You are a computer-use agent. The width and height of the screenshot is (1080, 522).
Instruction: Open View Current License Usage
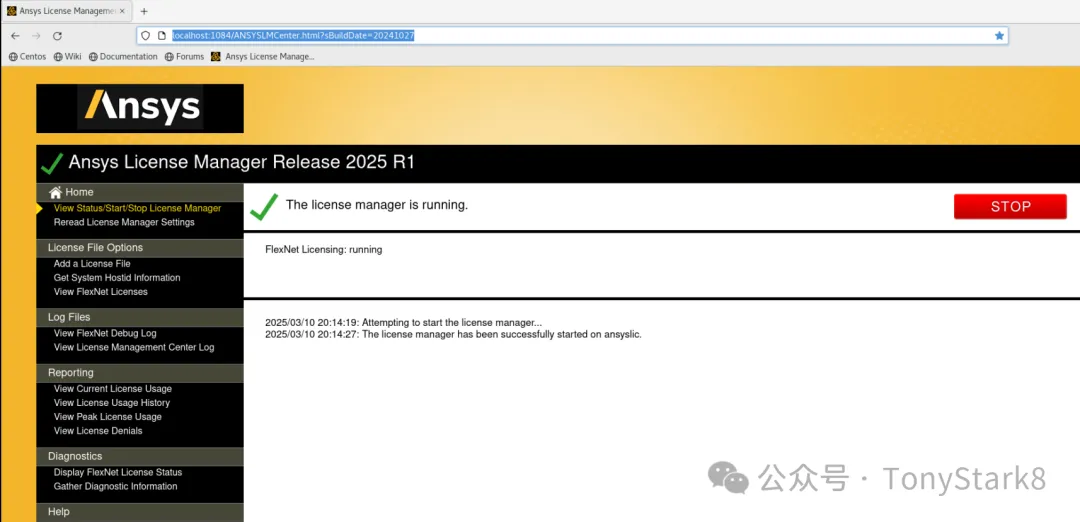(113, 389)
